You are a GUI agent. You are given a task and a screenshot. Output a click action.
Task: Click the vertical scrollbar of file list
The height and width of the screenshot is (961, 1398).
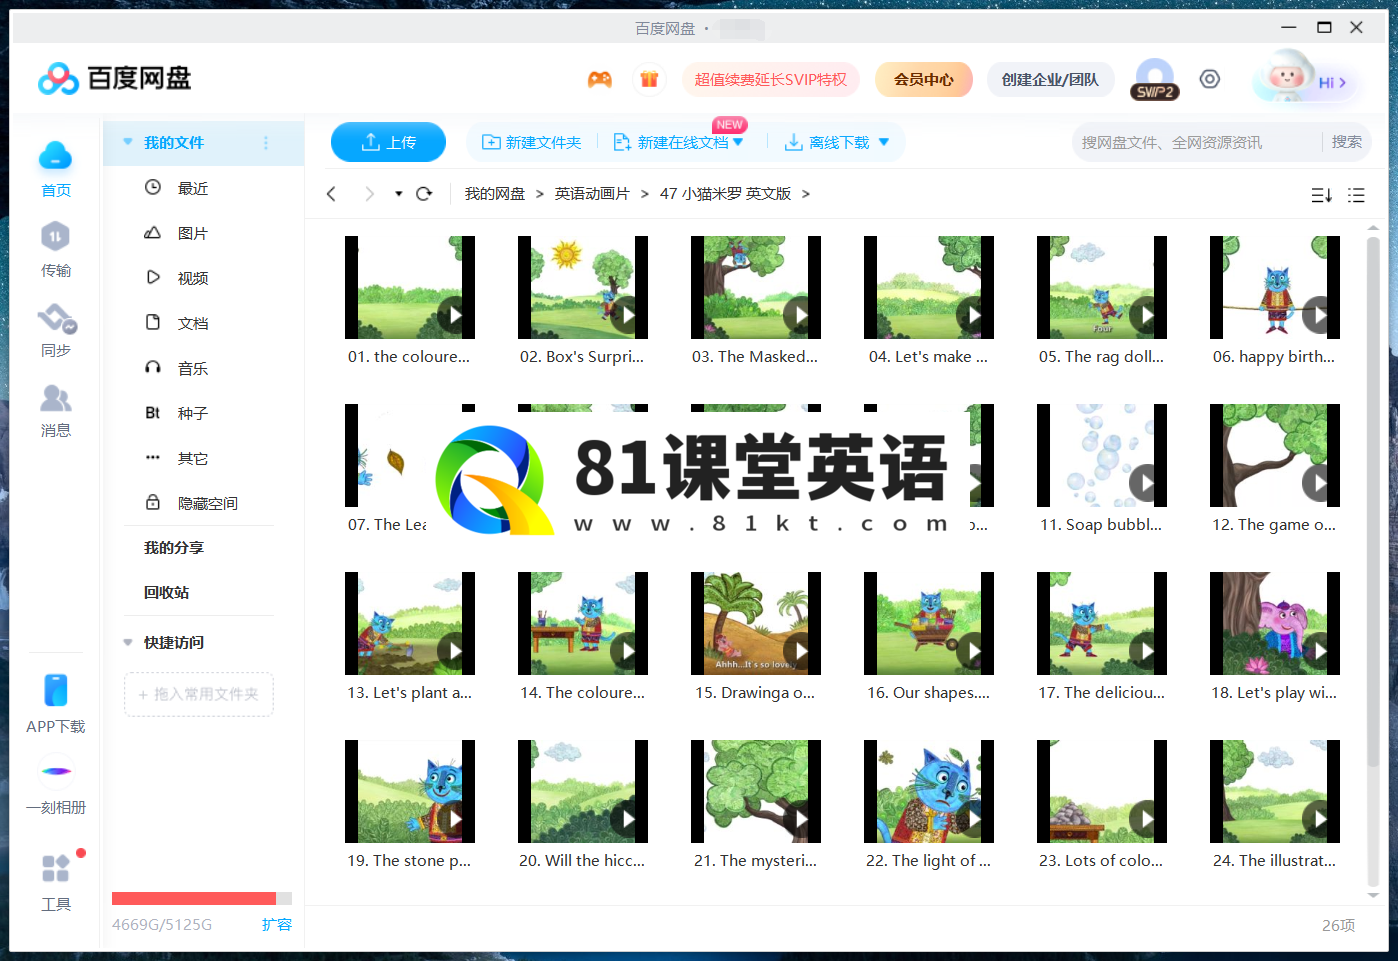click(x=1373, y=500)
